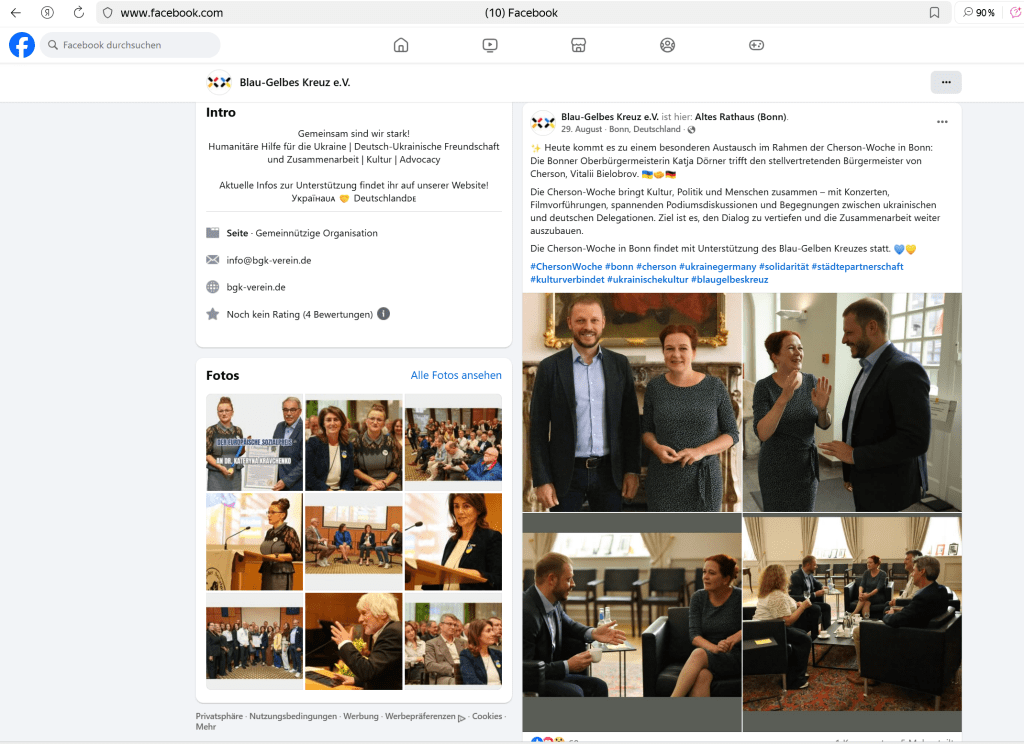1024x744 pixels.
Task: Open the Video (Watch) icon
Action: tap(490, 45)
